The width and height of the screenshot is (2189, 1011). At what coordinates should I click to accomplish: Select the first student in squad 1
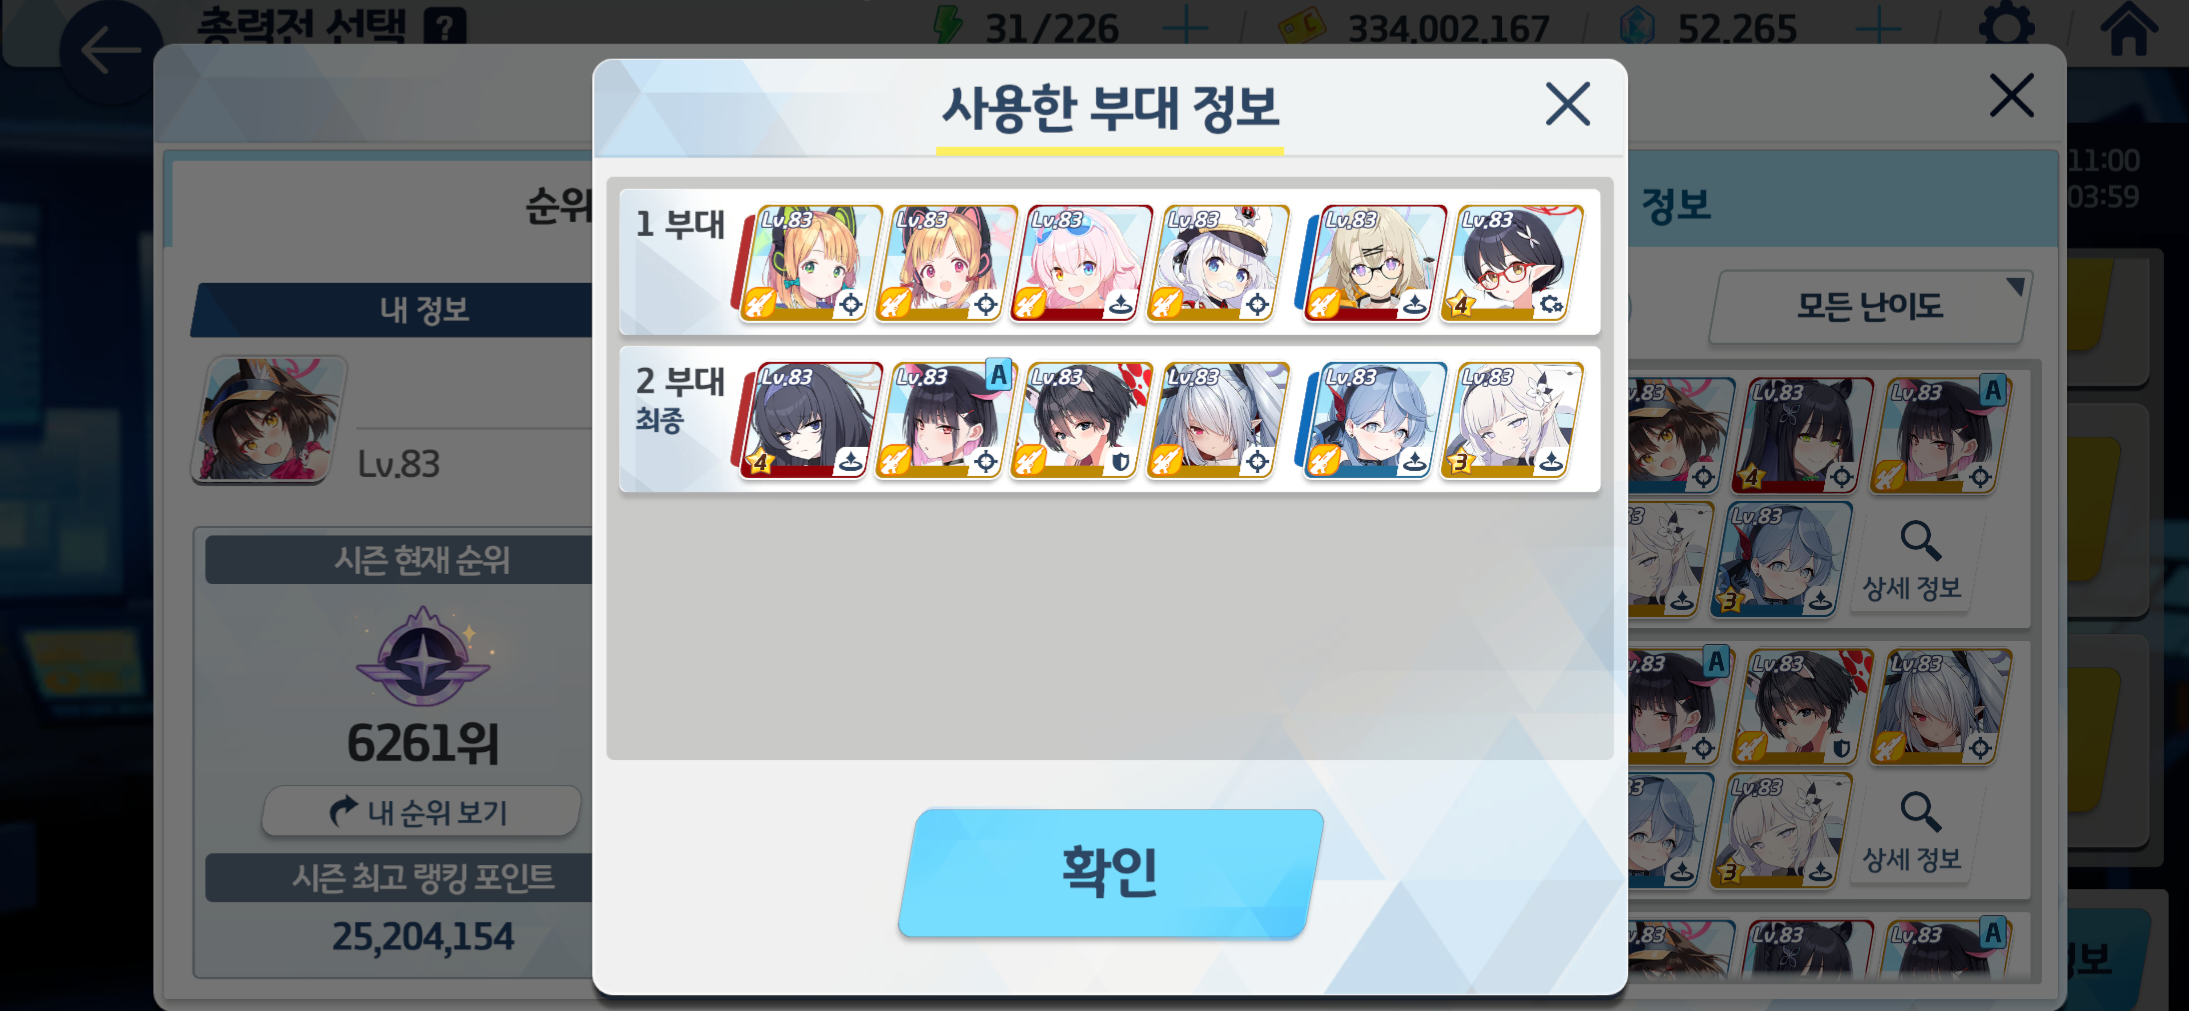pyautogui.click(x=811, y=263)
